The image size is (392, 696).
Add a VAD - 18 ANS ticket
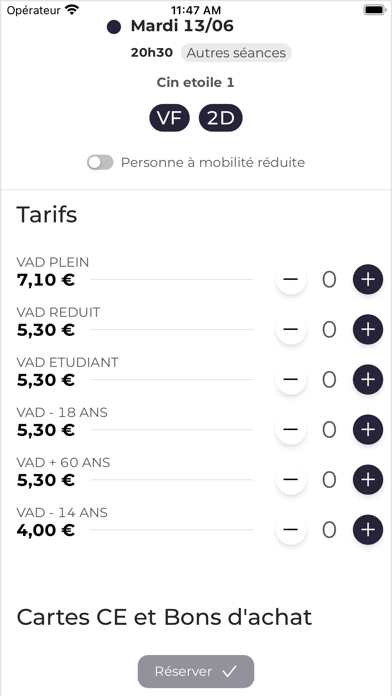[x=368, y=430]
